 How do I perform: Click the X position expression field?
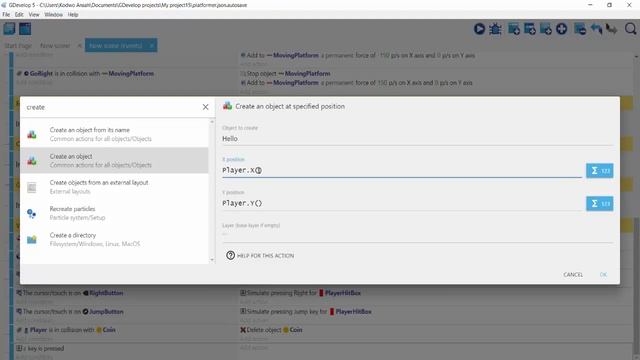point(402,170)
